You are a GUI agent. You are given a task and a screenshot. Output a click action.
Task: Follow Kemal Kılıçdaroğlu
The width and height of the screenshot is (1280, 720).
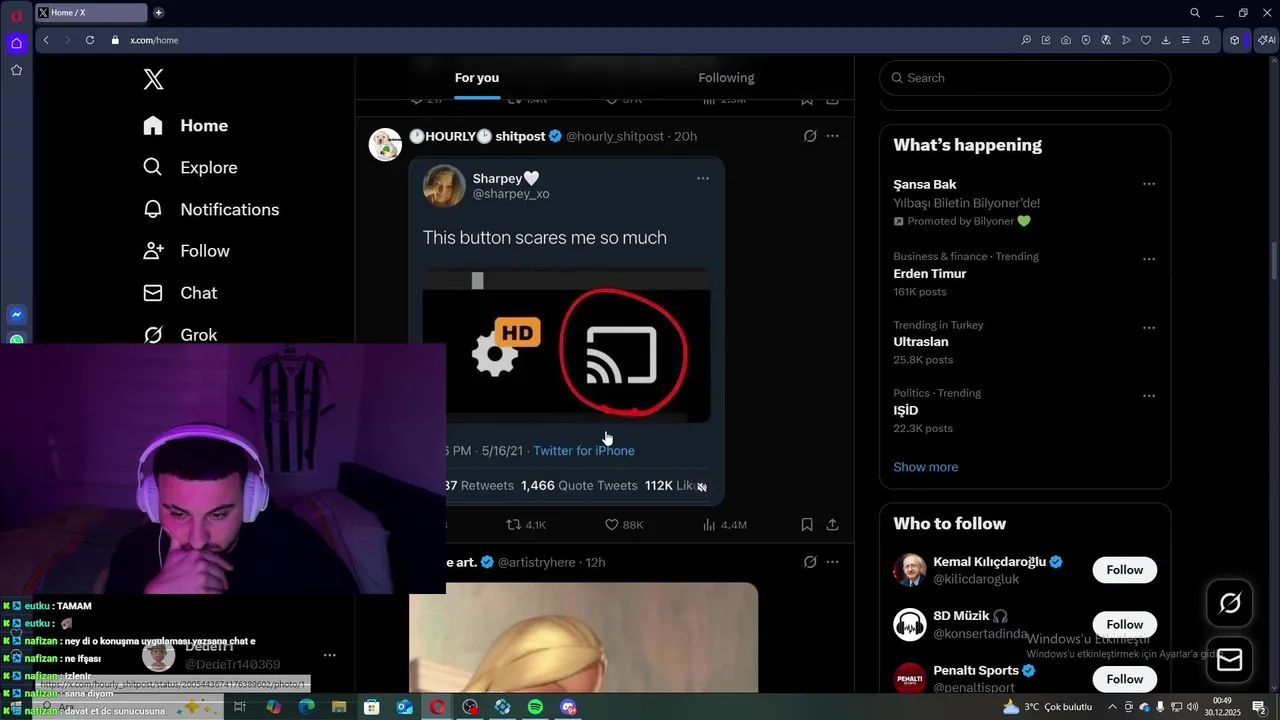click(1125, 570)
